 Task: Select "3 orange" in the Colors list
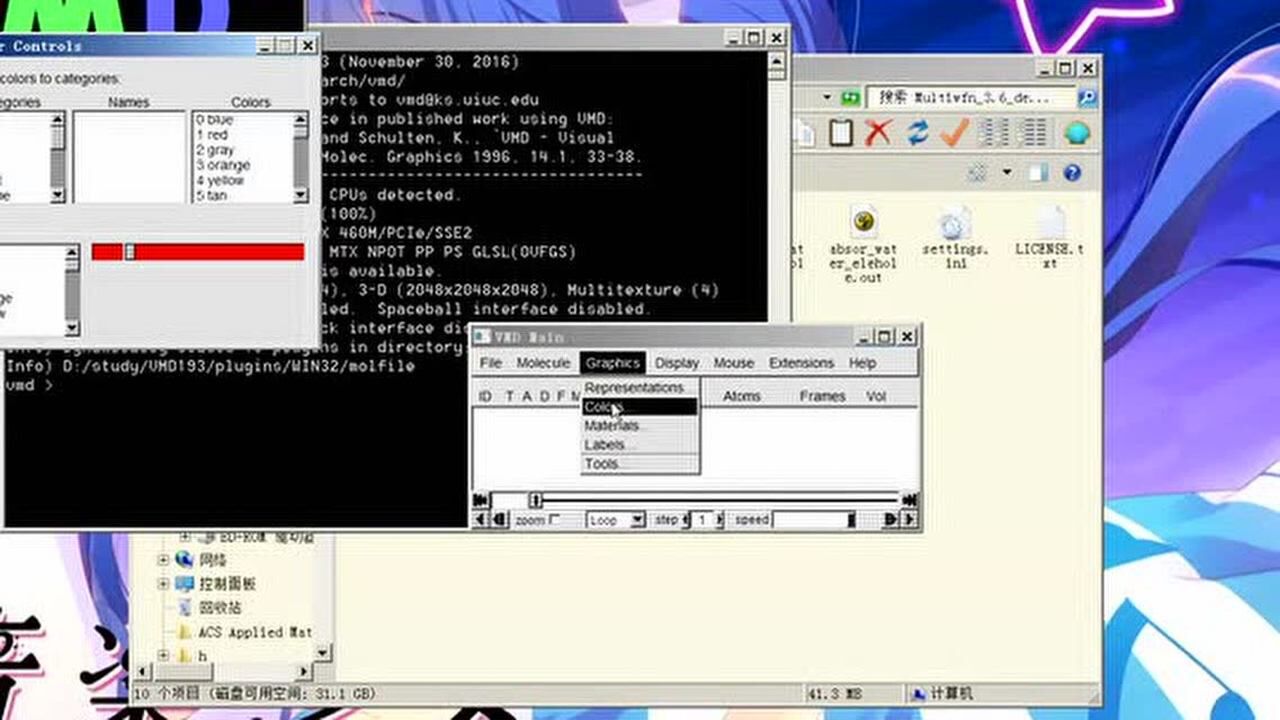point(223,165)
